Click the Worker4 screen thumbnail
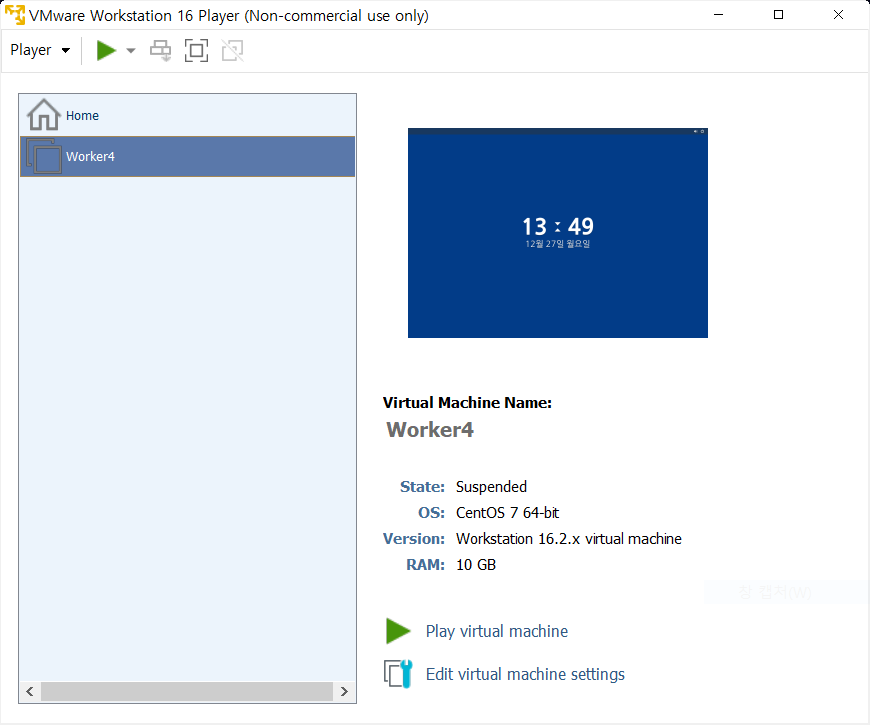 click(x=558, y=233)
